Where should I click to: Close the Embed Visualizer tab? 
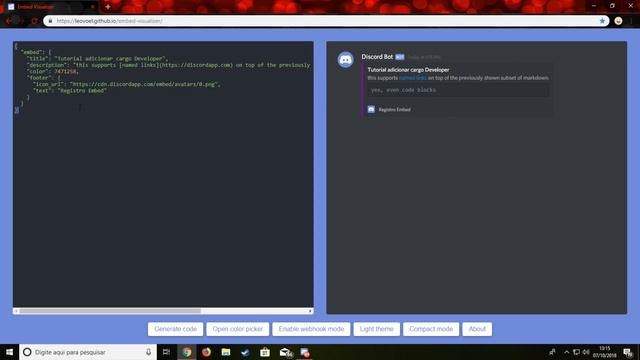(x=93, y=7)
